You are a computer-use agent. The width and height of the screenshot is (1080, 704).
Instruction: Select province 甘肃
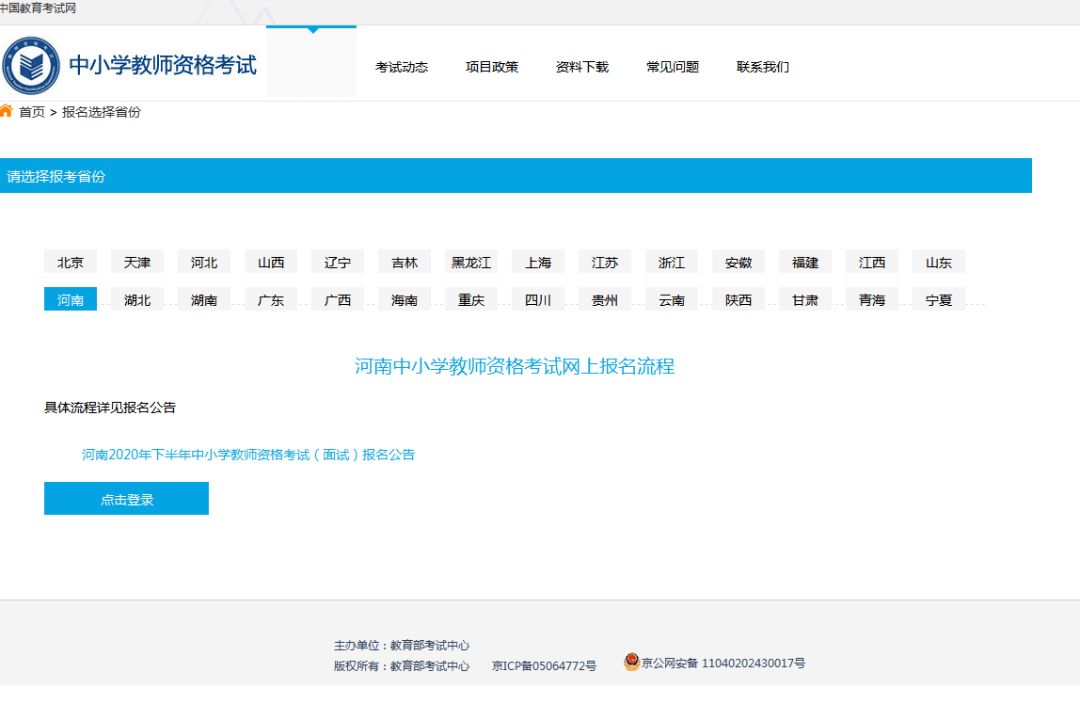[x=805, y=300]
